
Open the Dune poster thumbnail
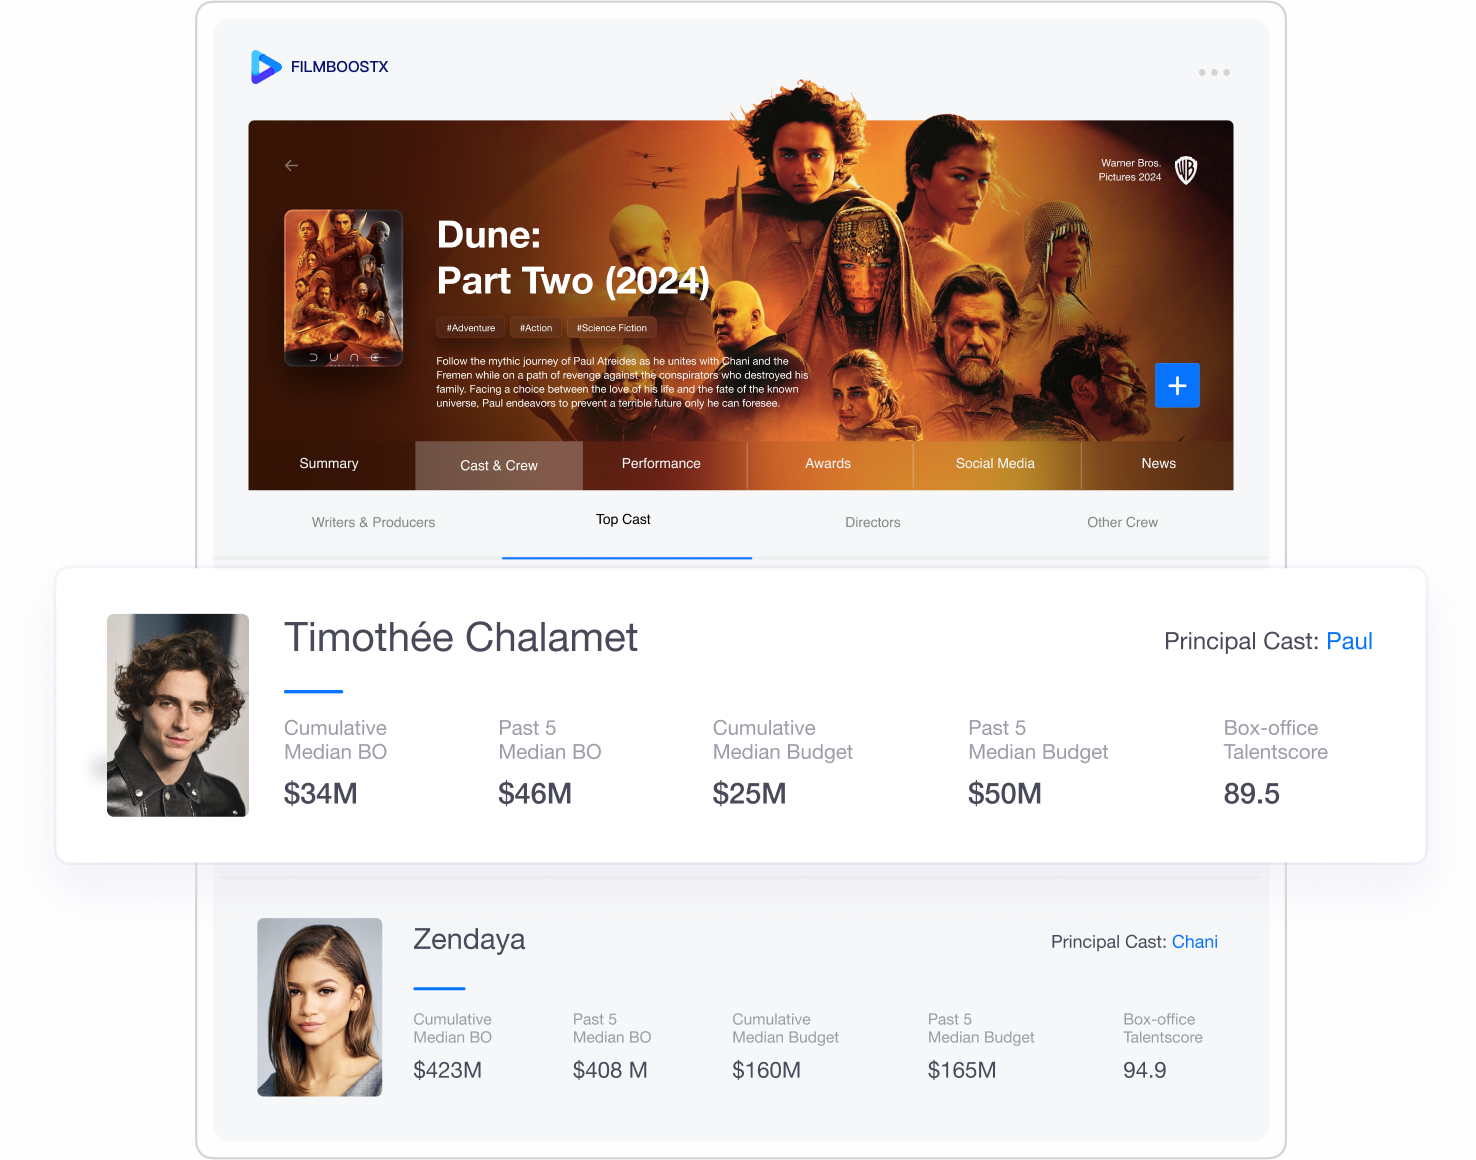(344, 288)
